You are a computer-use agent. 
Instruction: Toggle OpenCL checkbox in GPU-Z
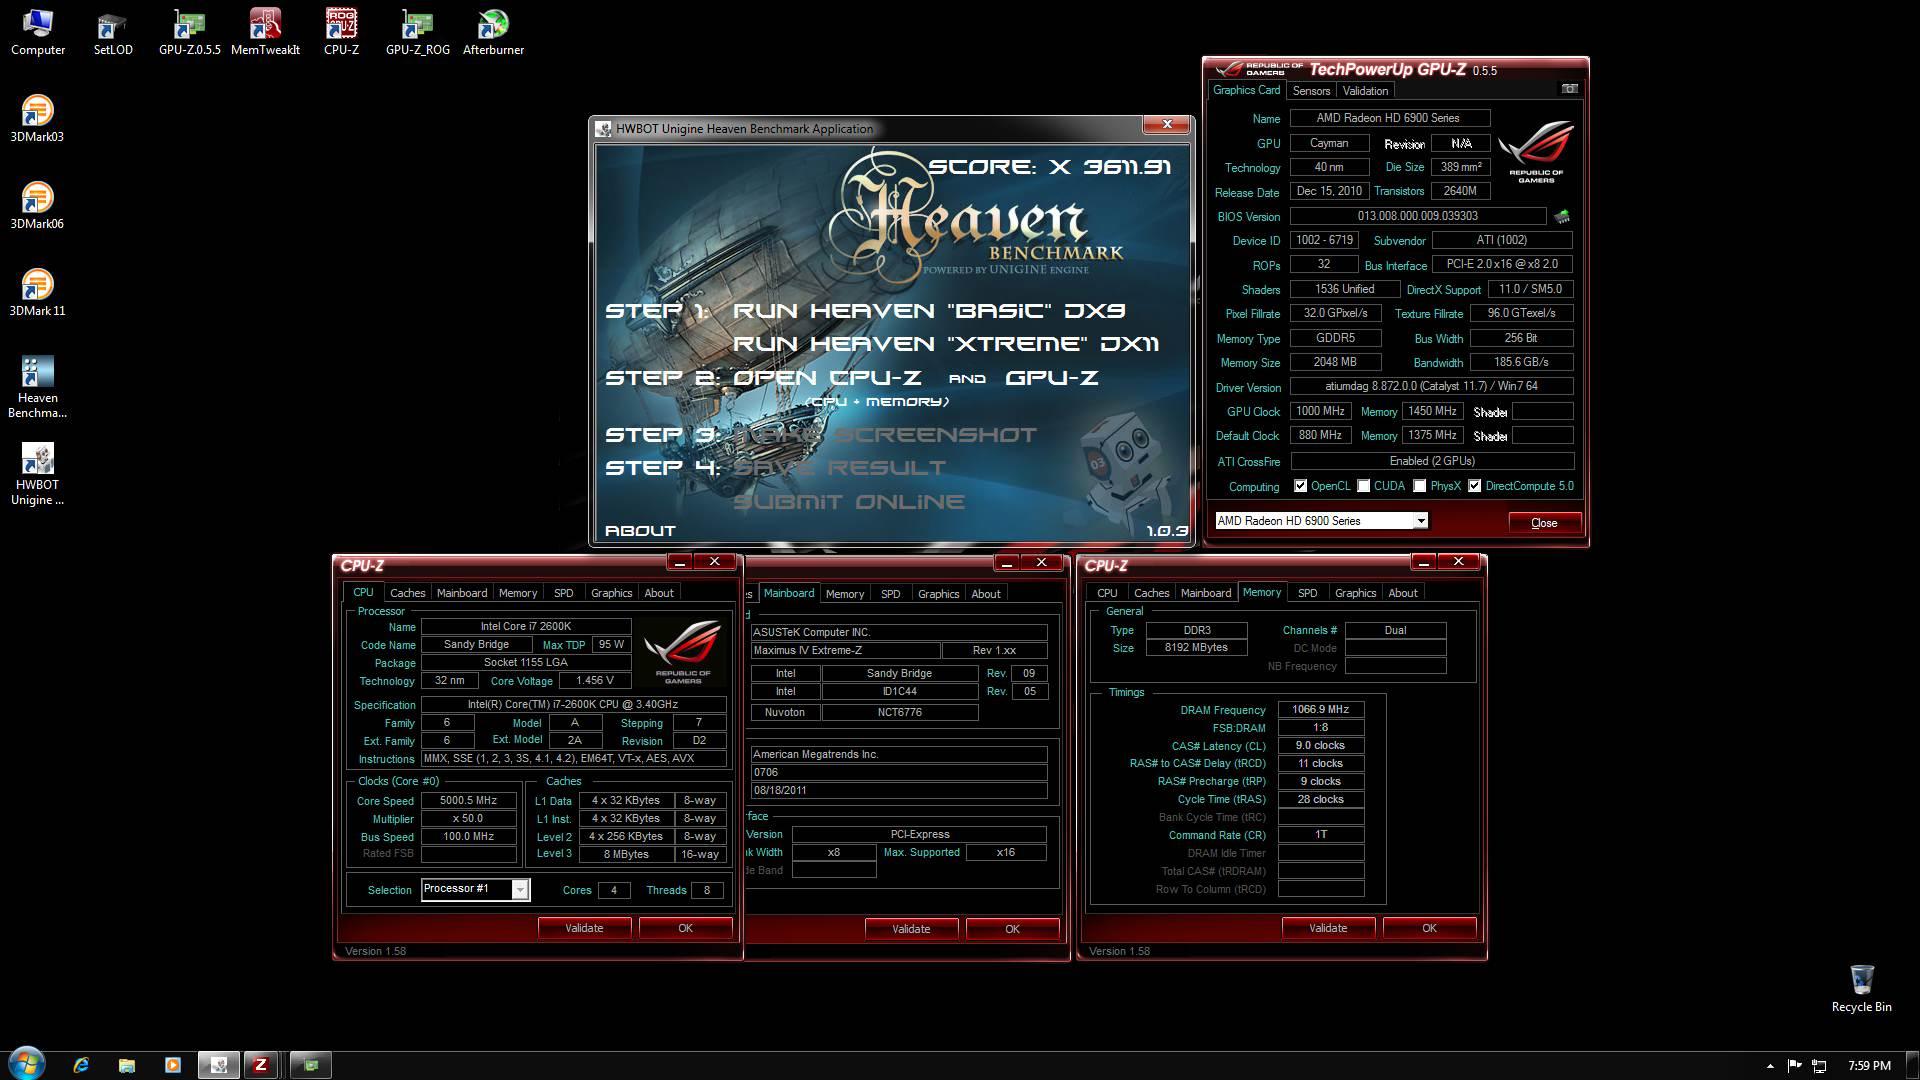tap(1300, 486)
